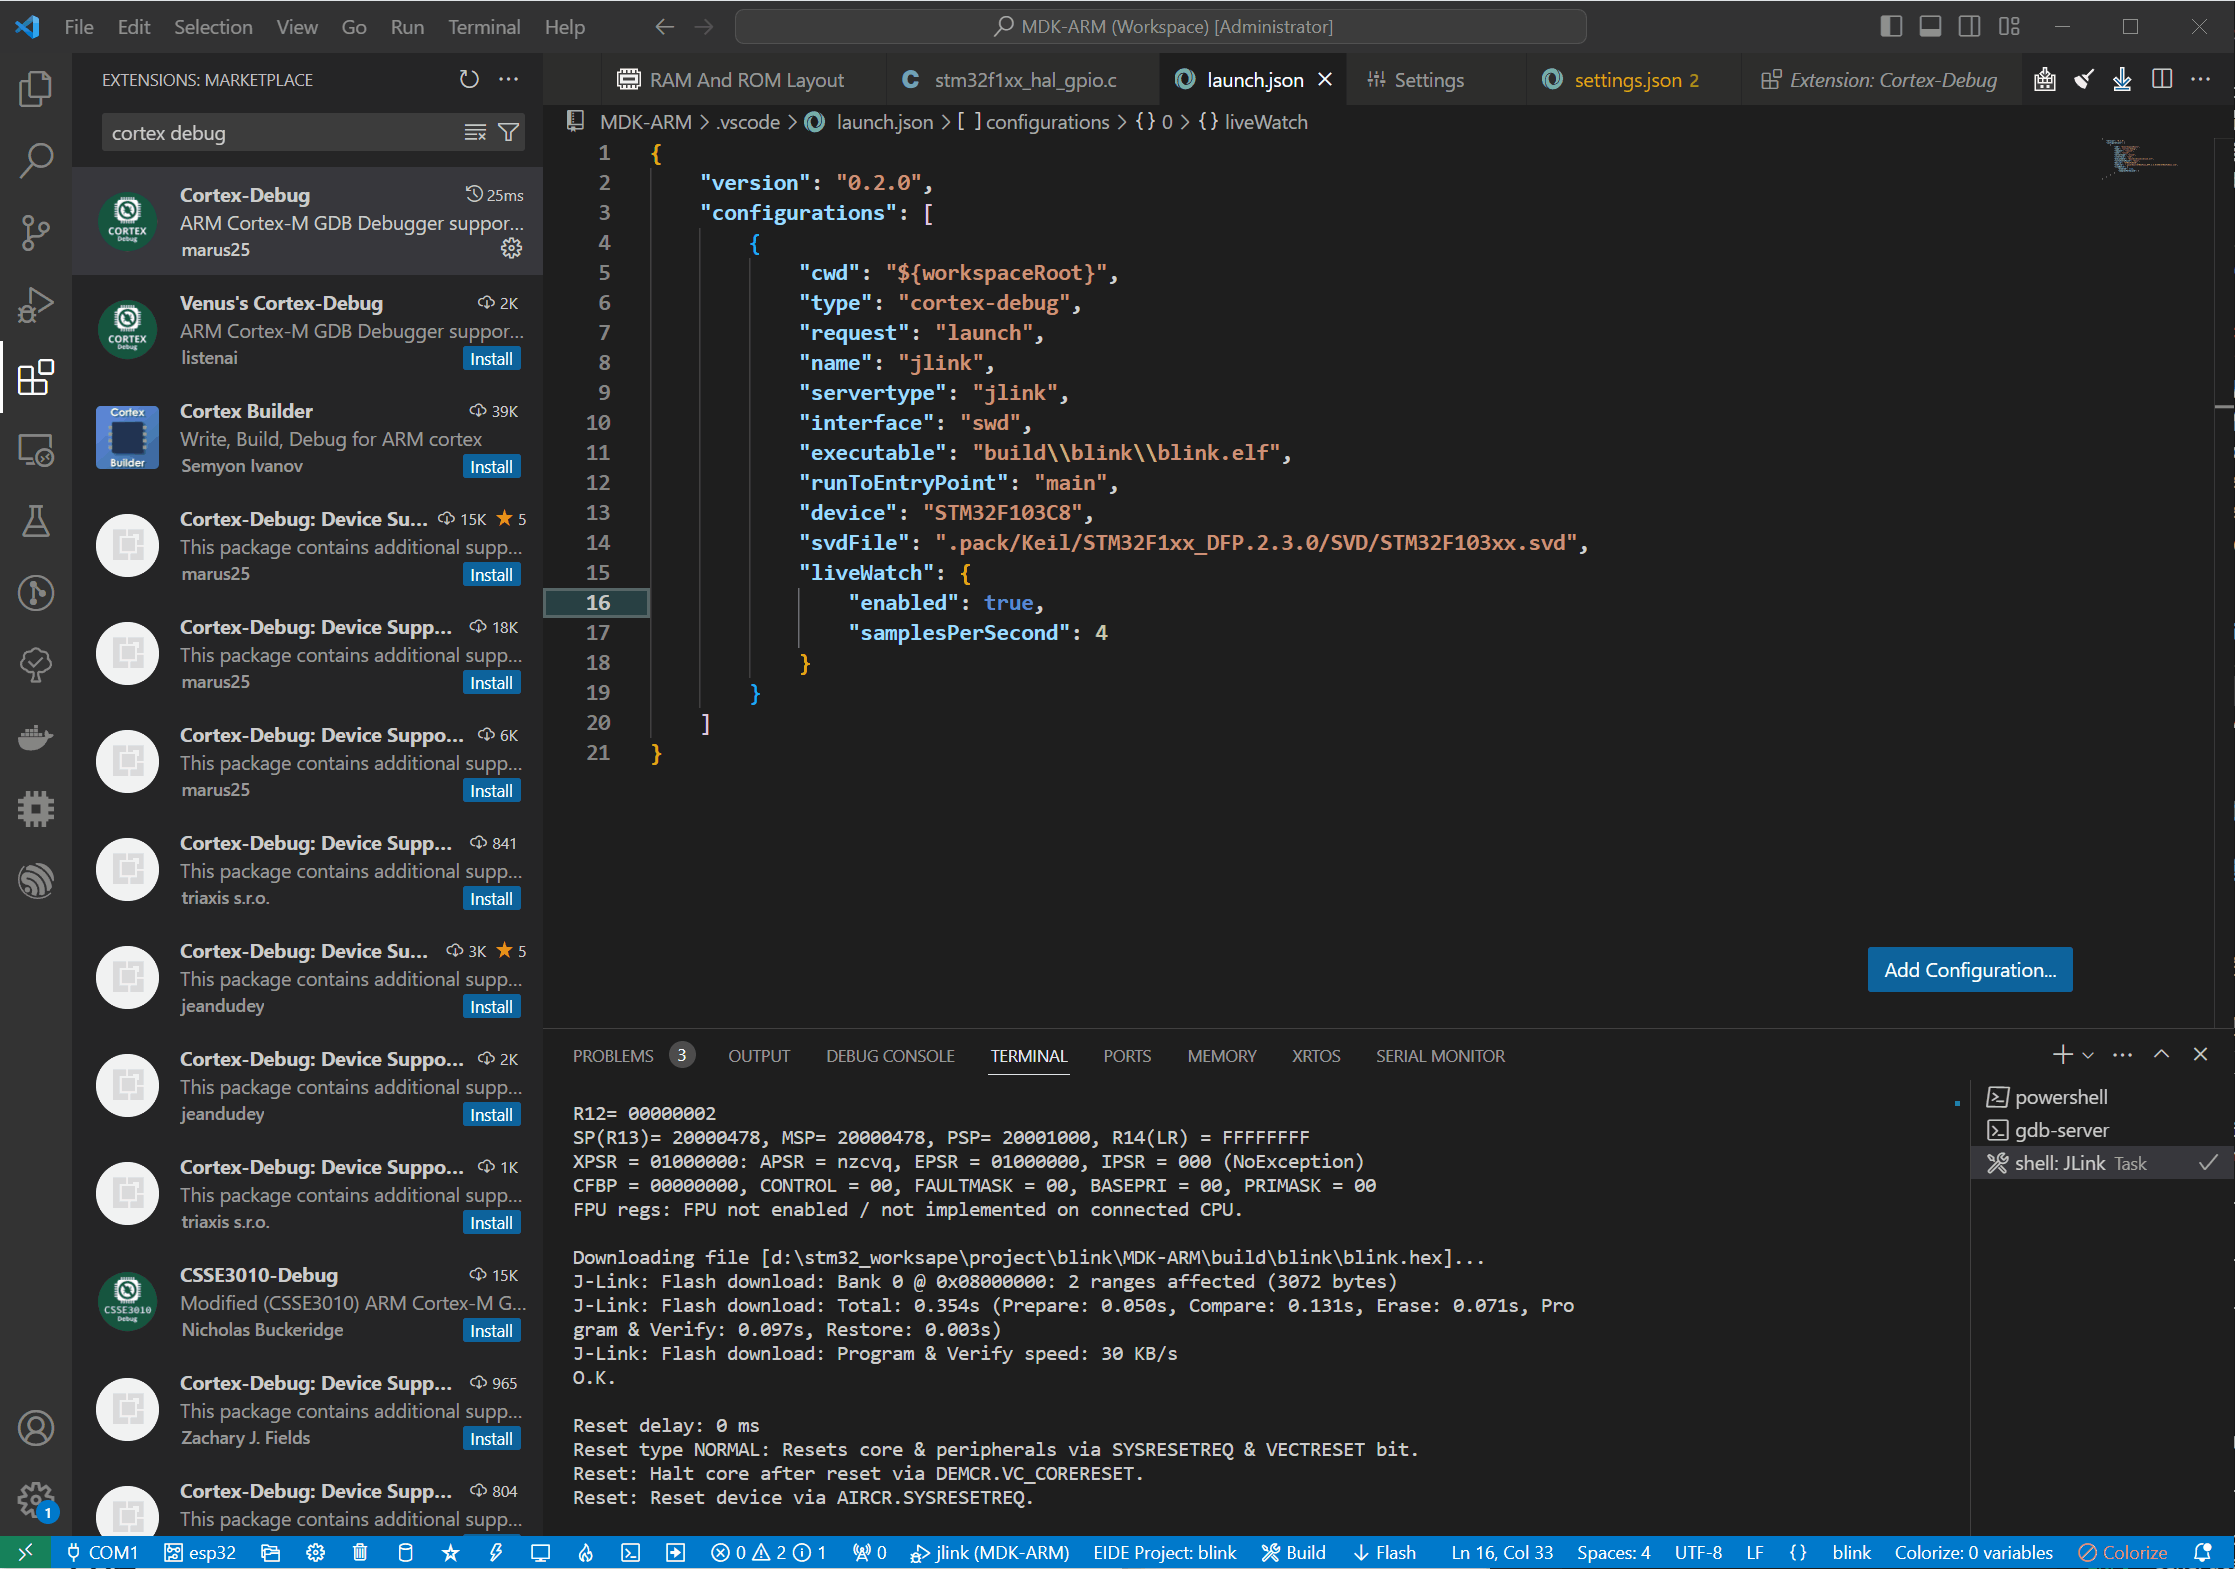Open the Docker view in activity bar

36,737
